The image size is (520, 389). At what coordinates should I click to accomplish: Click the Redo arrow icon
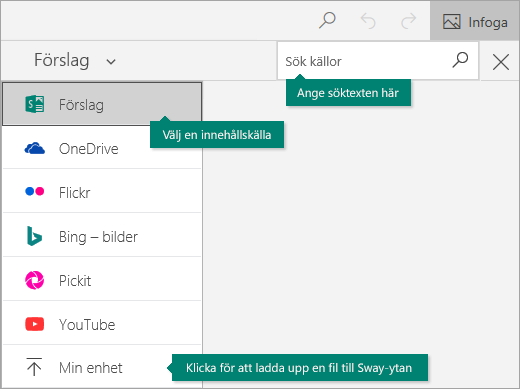[408, 21]
